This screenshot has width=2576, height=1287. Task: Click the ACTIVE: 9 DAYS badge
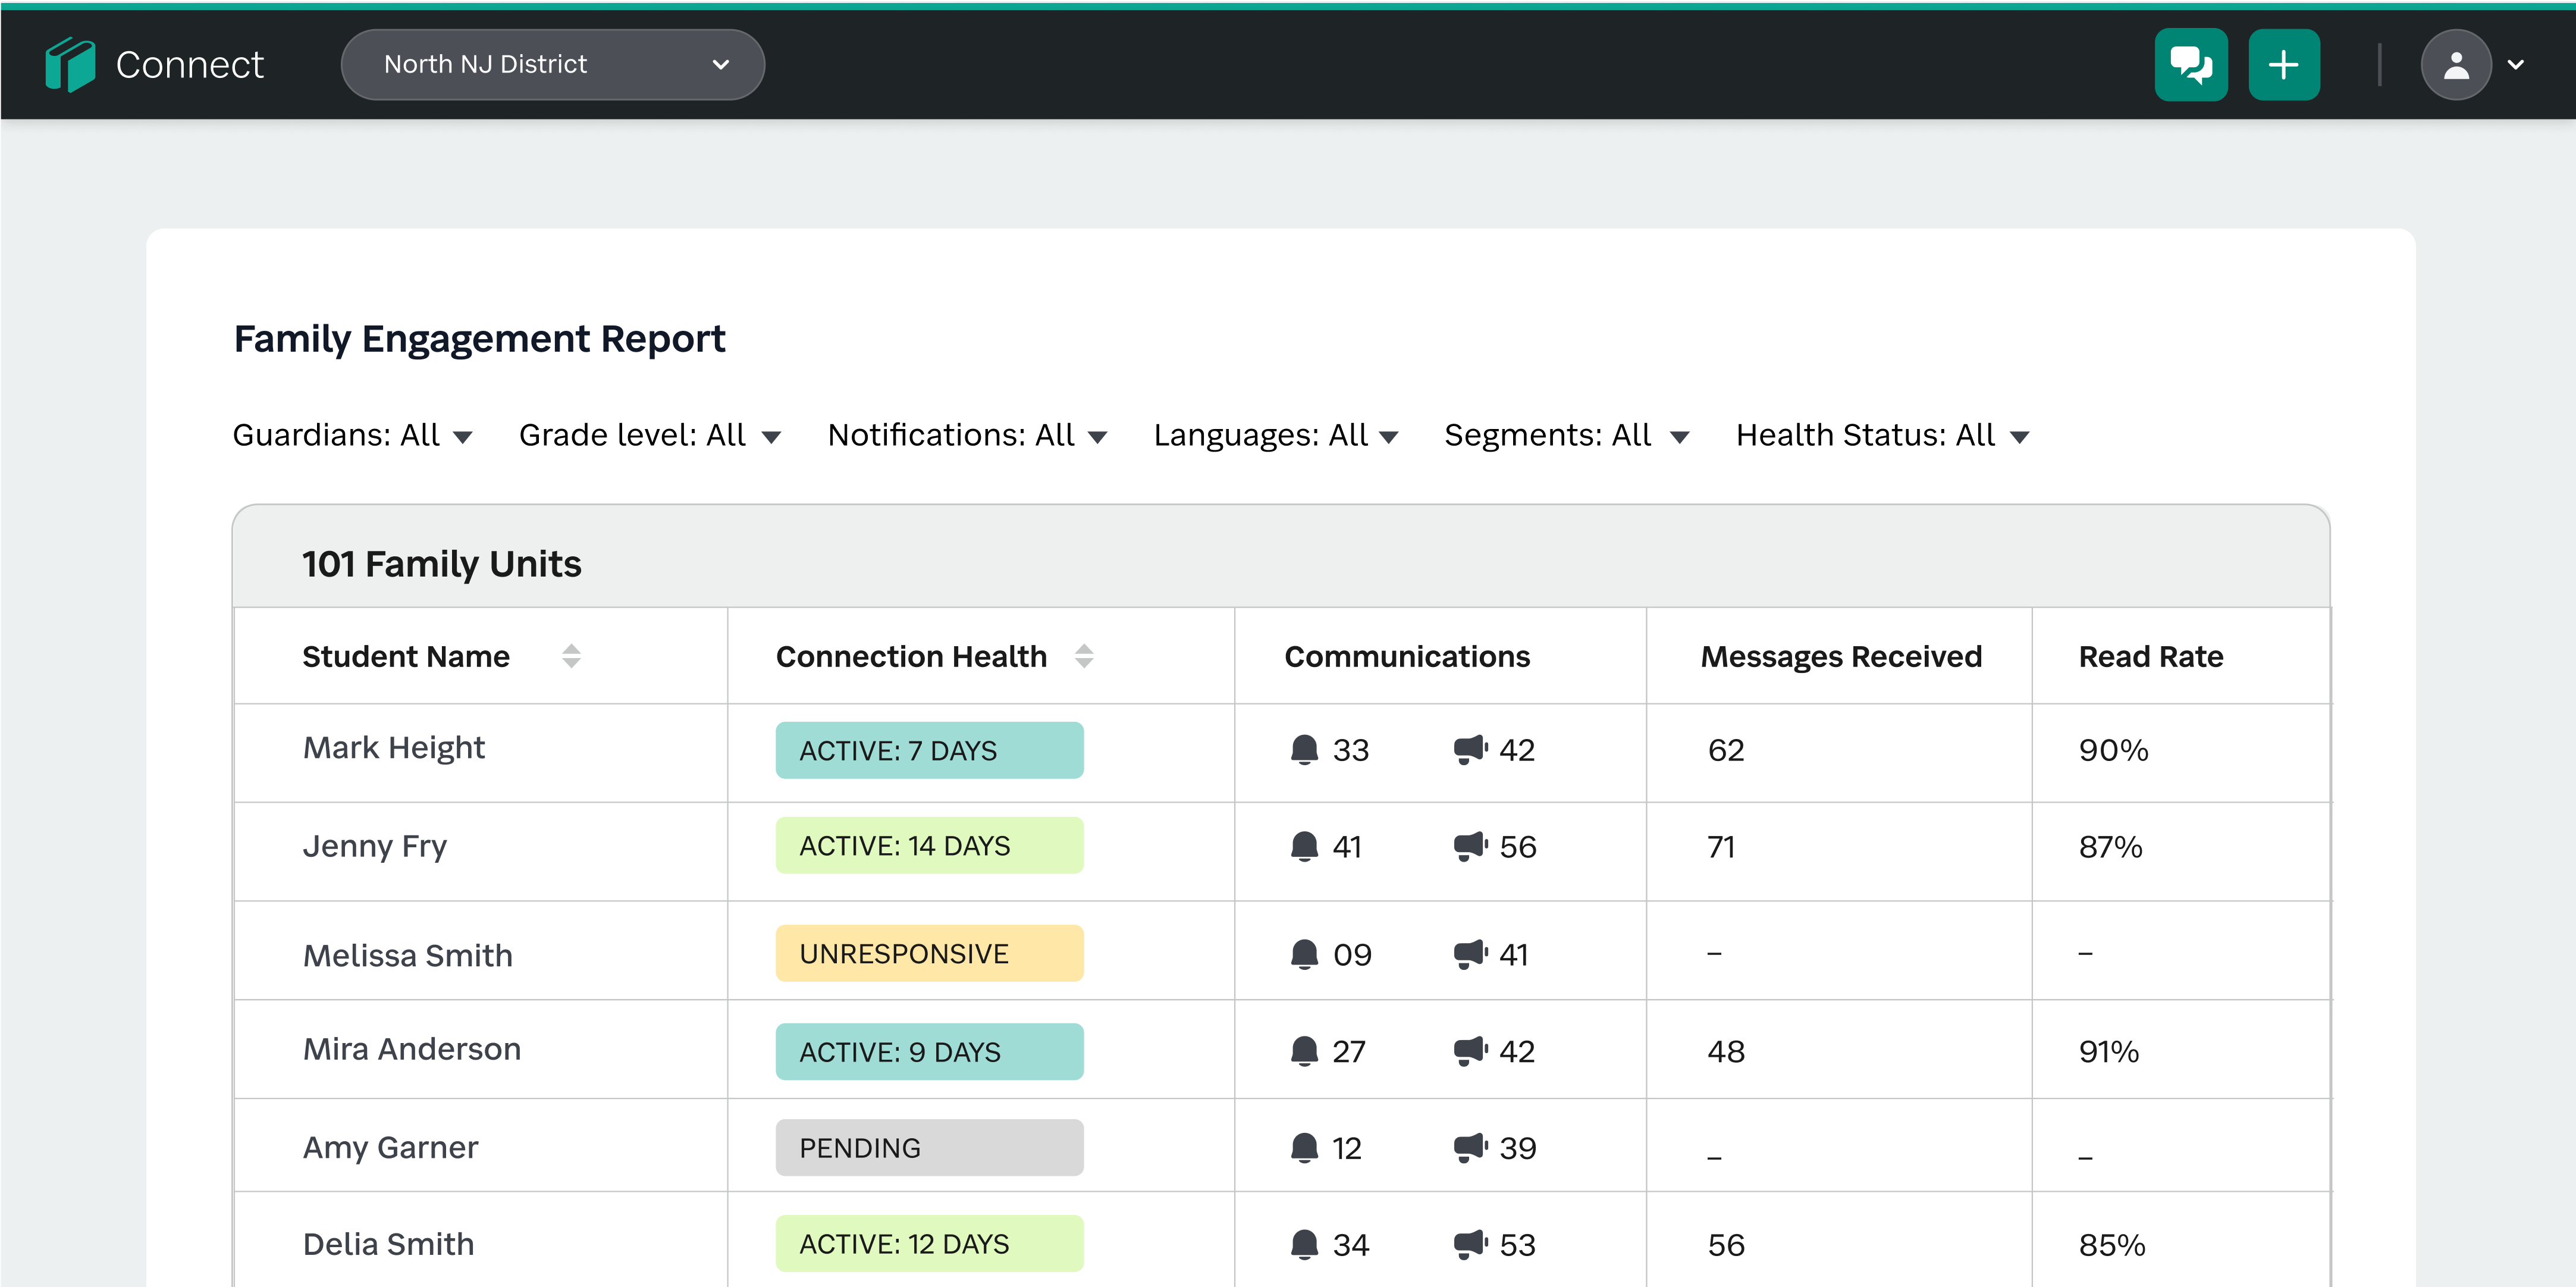click(929, 1052)
